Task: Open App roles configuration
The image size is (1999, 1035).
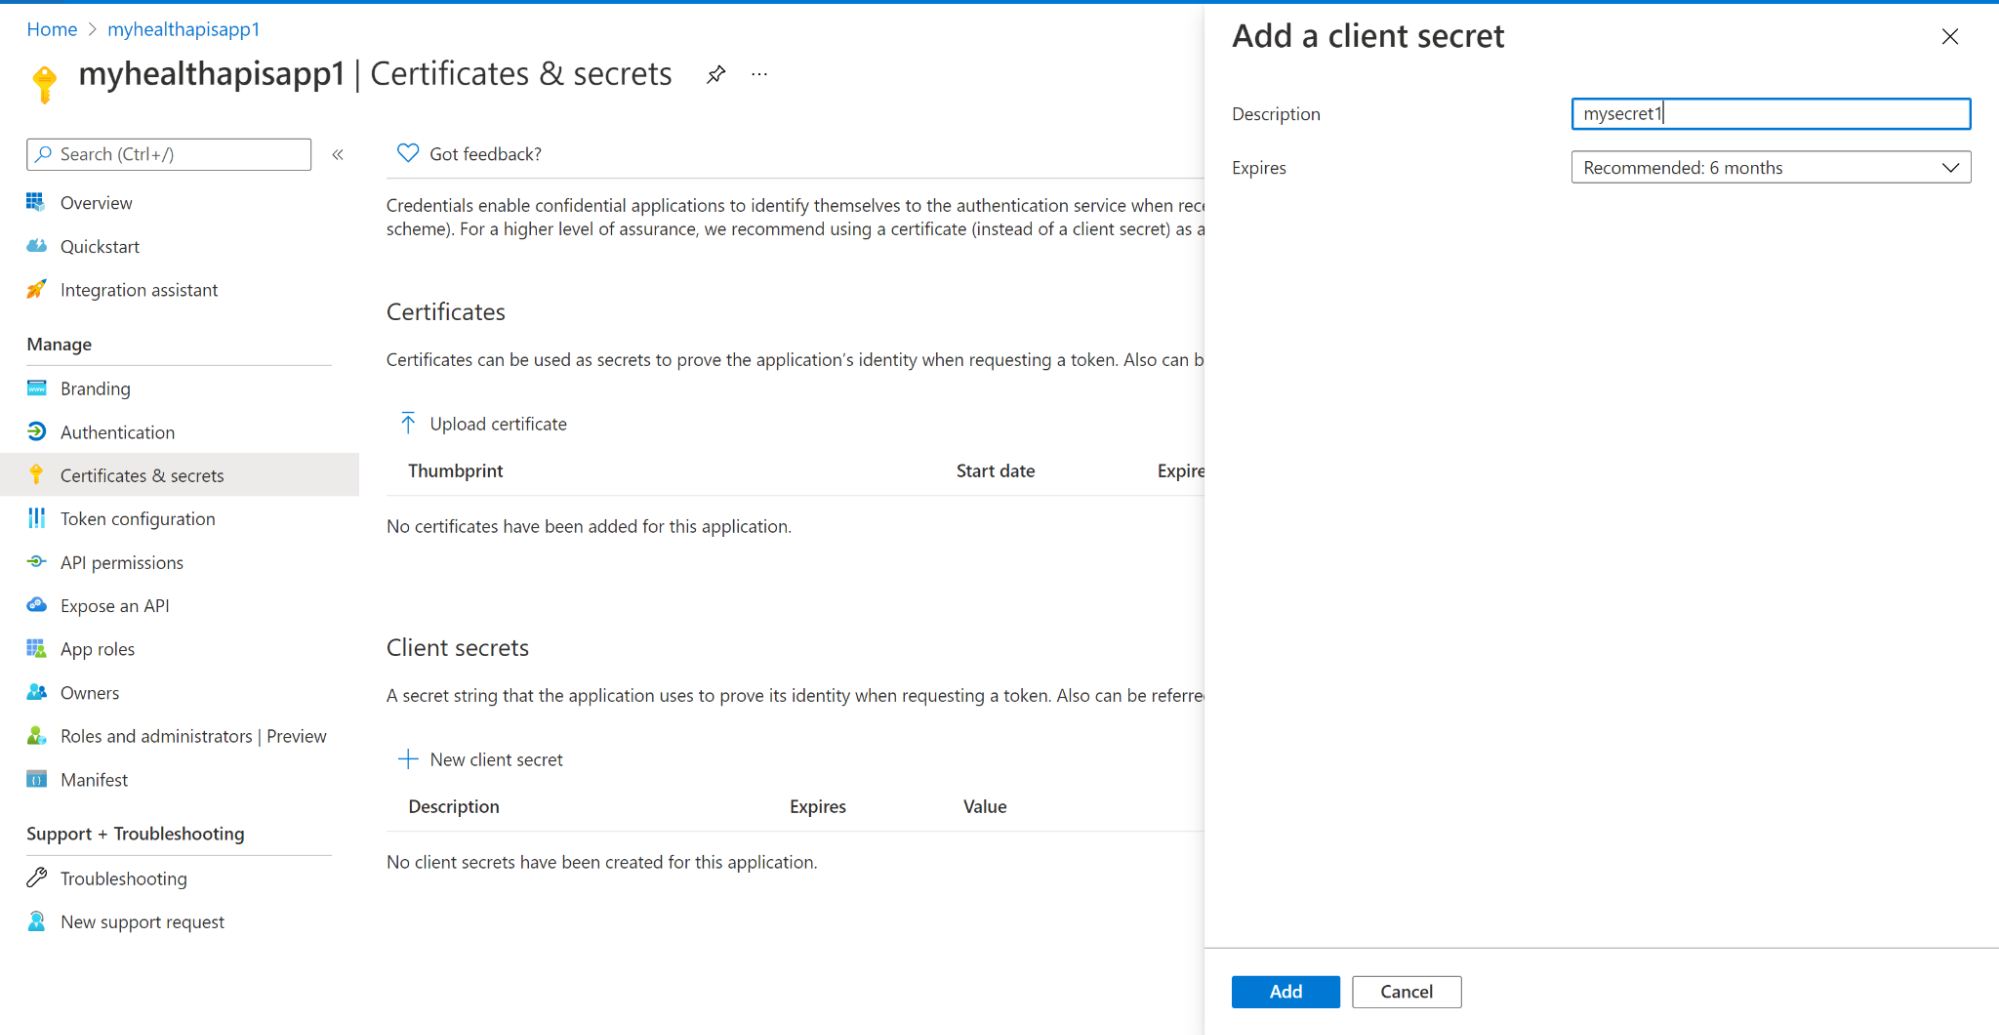Action: [x=97, y=648]
